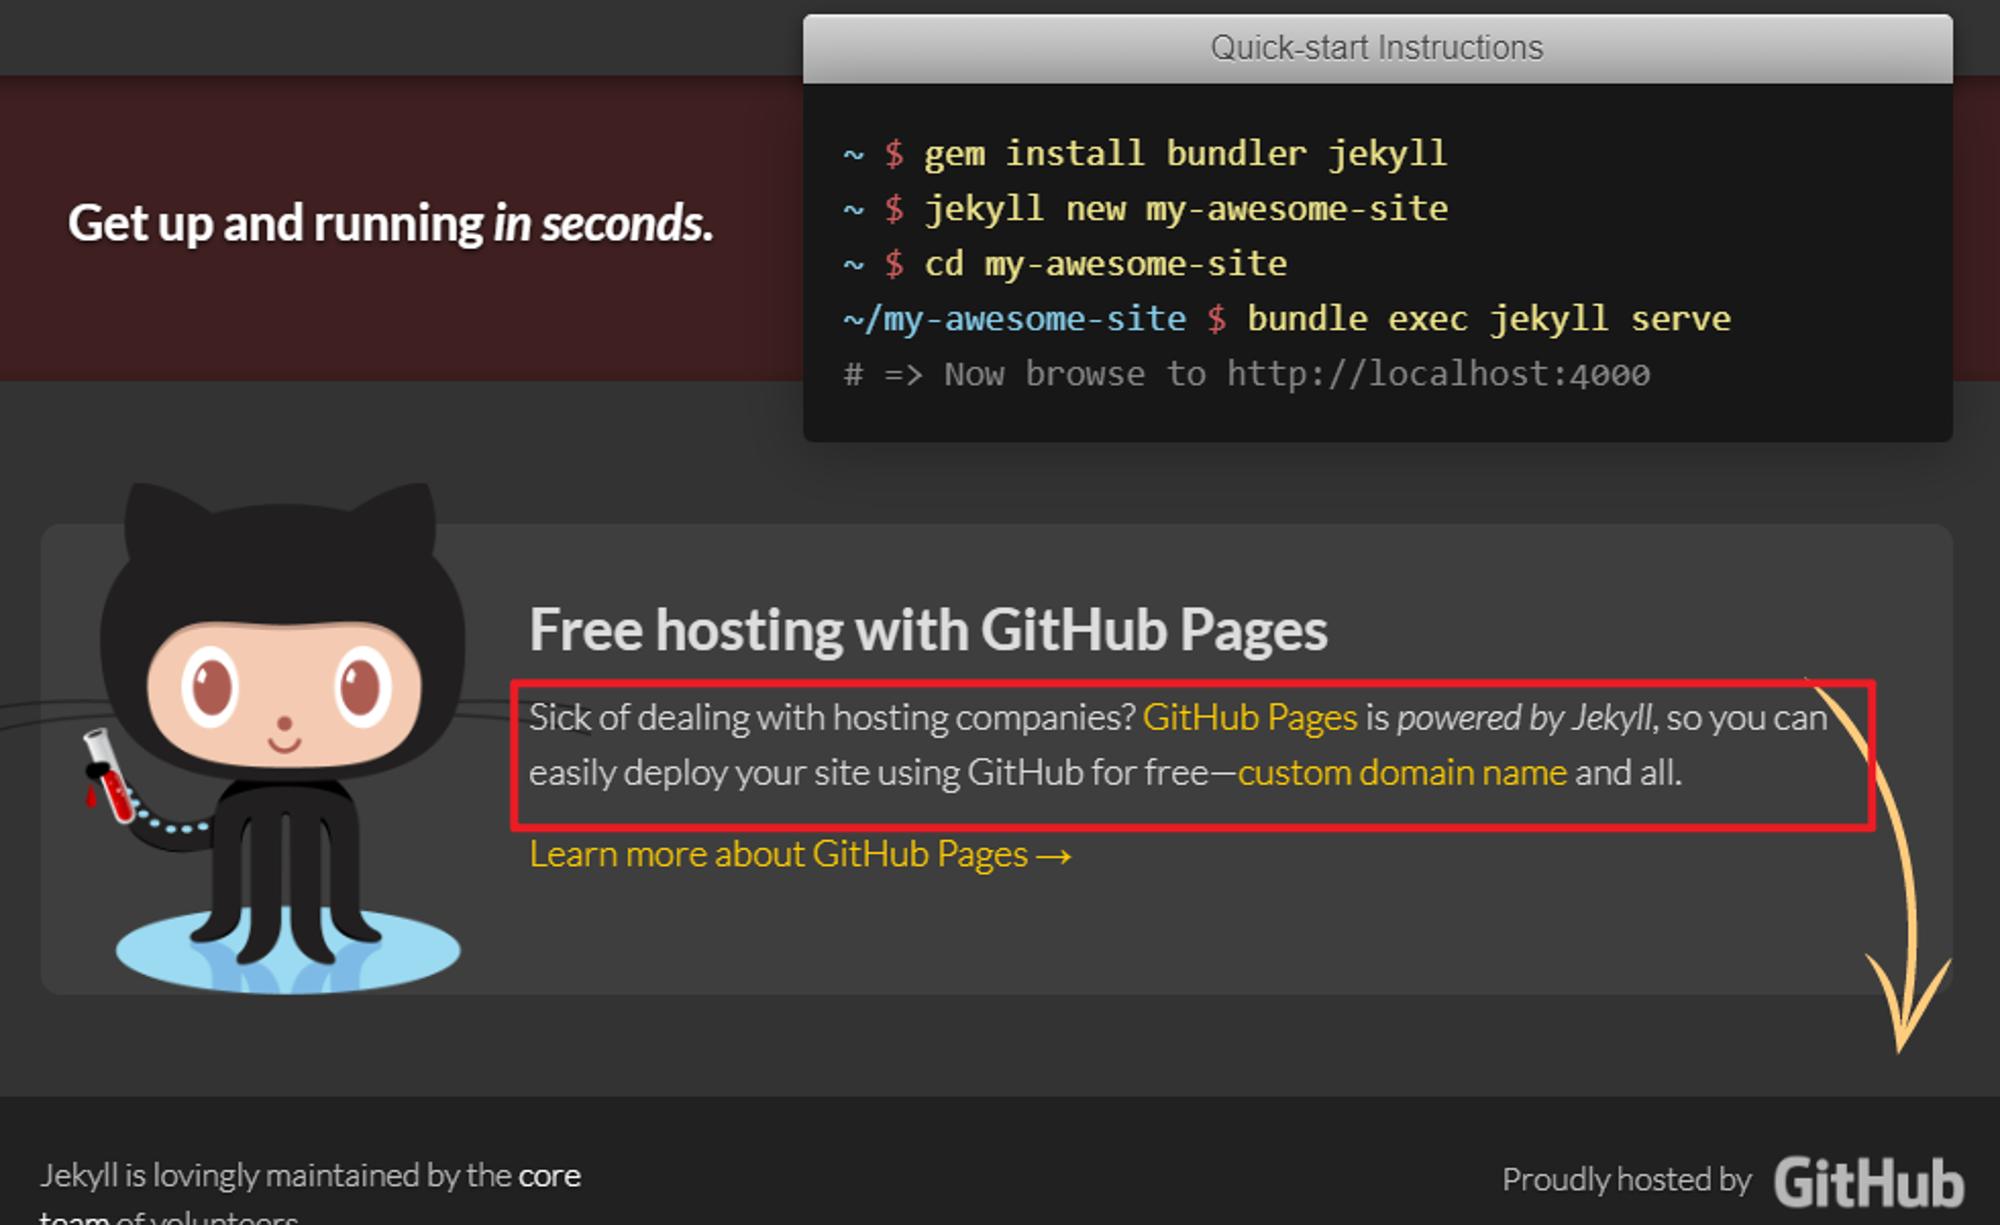Click the Get up and running heading
2000x1225 pixels.
(x=390, y=223)
